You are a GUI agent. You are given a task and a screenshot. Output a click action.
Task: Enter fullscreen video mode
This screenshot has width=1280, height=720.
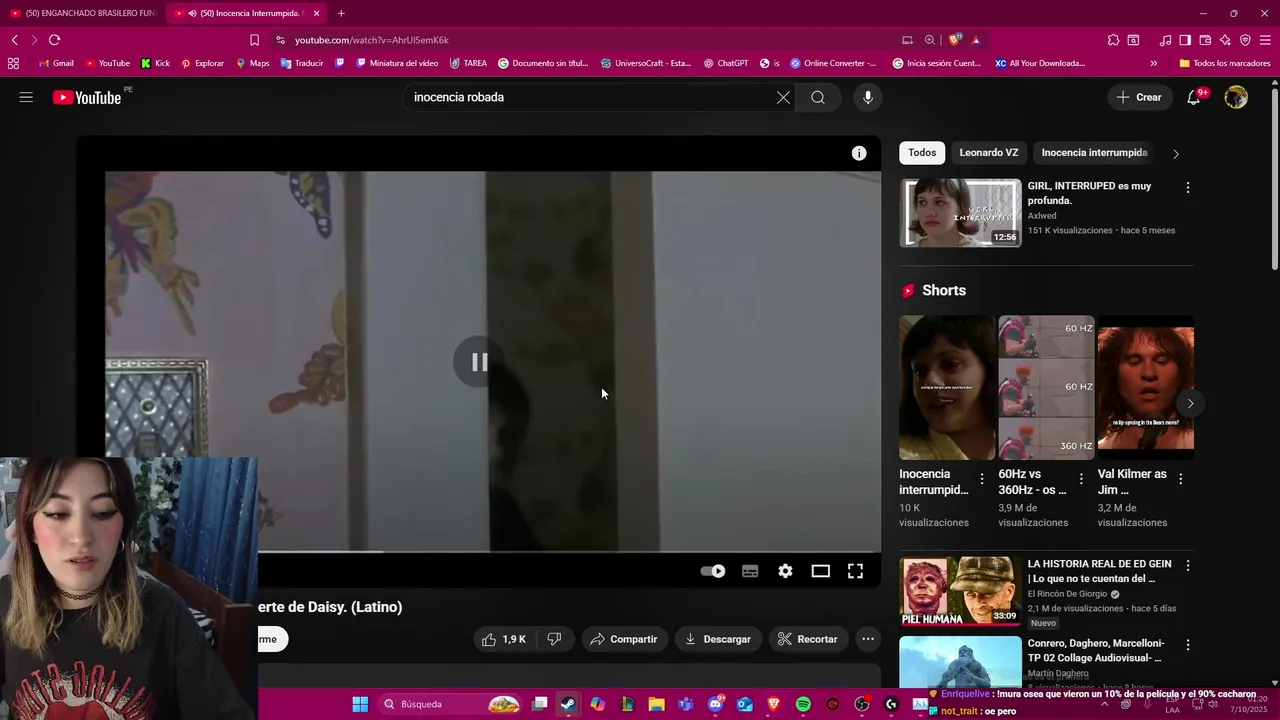856,571
